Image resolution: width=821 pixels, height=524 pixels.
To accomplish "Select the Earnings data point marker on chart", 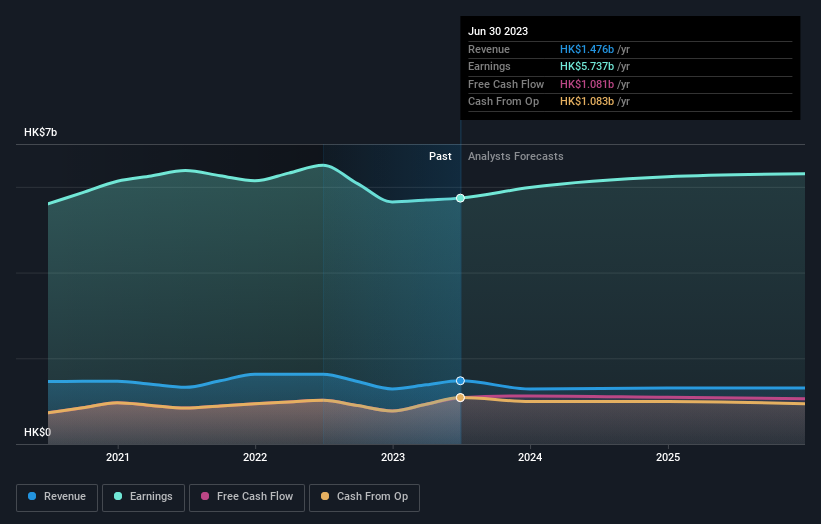I will click(460, 198).
